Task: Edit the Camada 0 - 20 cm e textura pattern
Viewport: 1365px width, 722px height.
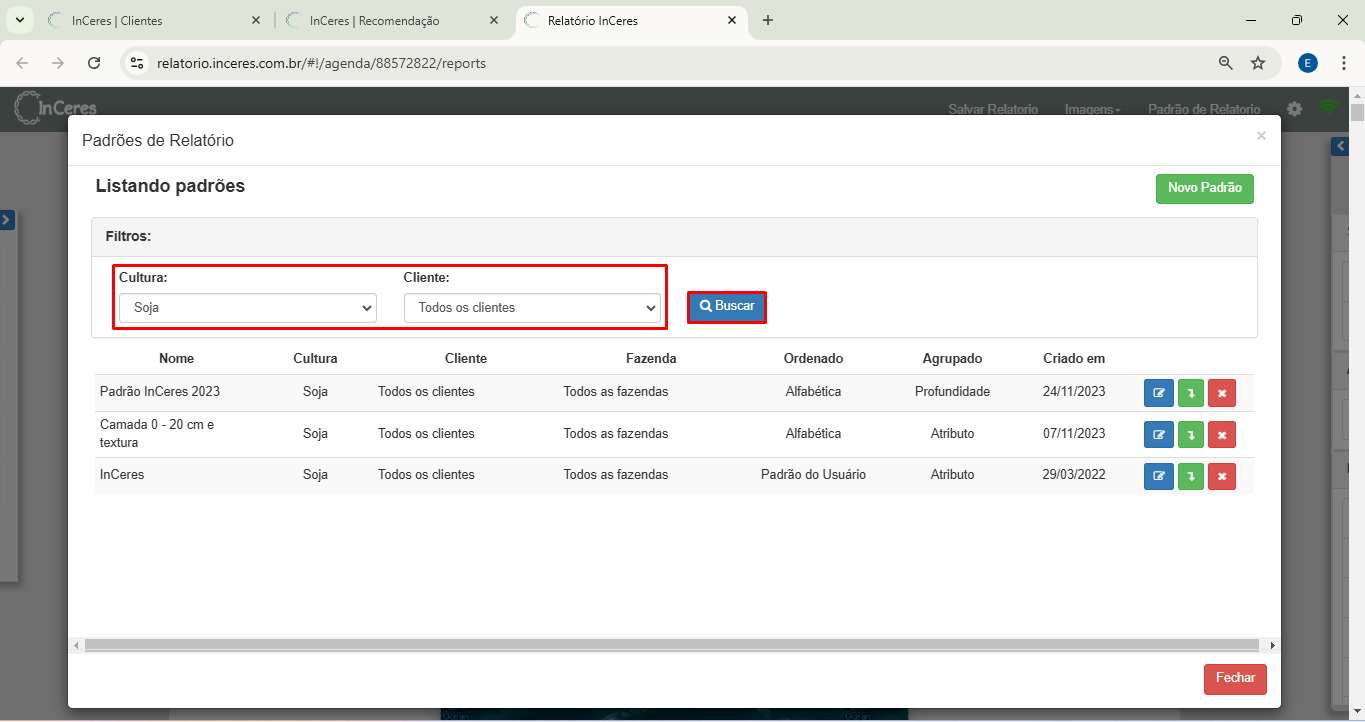Action: (1159, 434)
